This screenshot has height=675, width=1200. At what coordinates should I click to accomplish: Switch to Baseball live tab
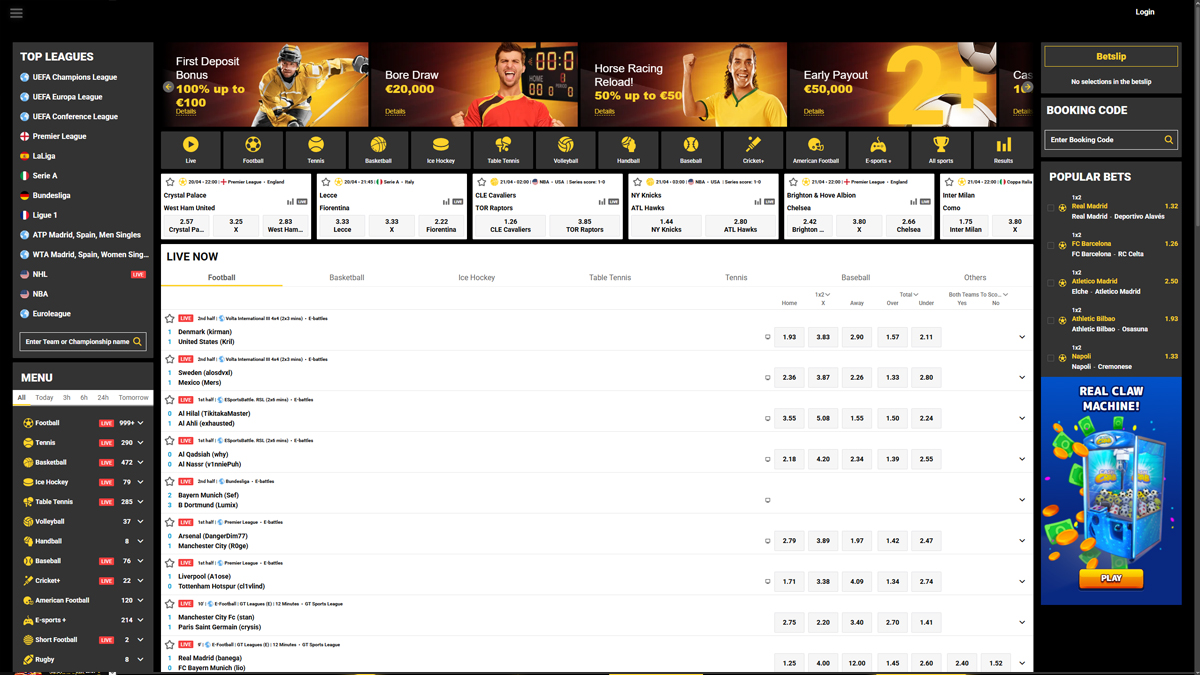[856, 278]
